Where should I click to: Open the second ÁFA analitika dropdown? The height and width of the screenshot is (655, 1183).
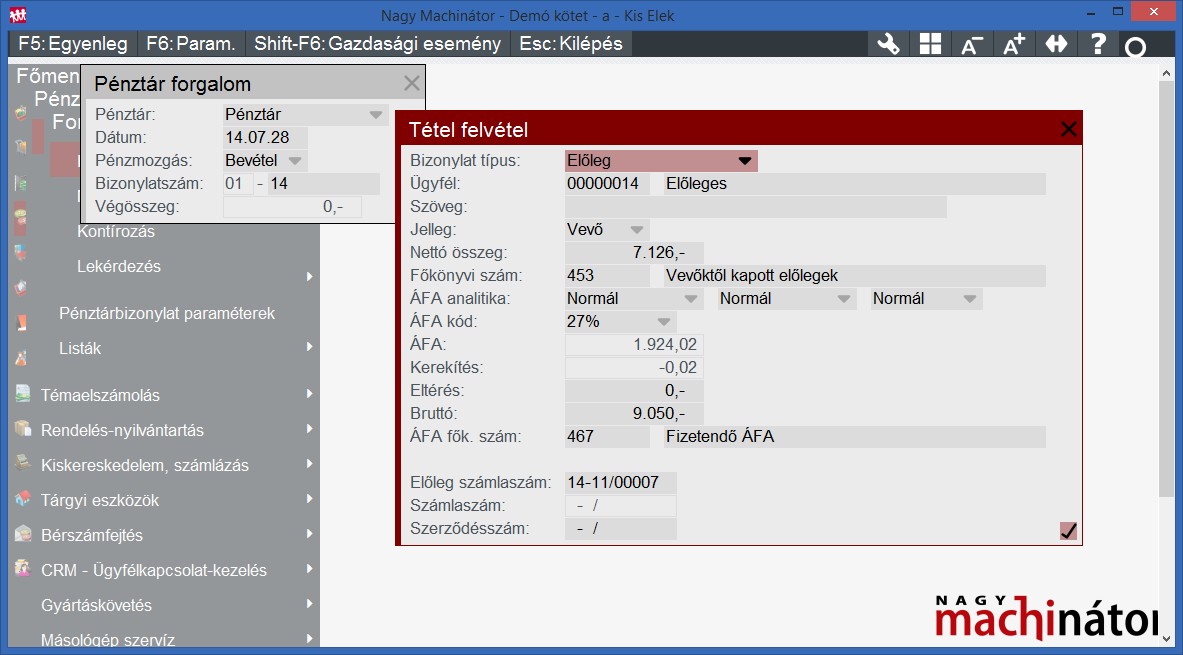click(843, 299)
